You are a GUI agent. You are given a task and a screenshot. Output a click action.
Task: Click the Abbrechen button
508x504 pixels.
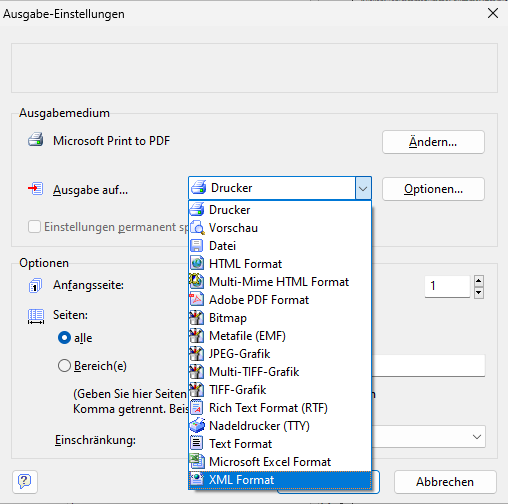[x=445, y=482]
